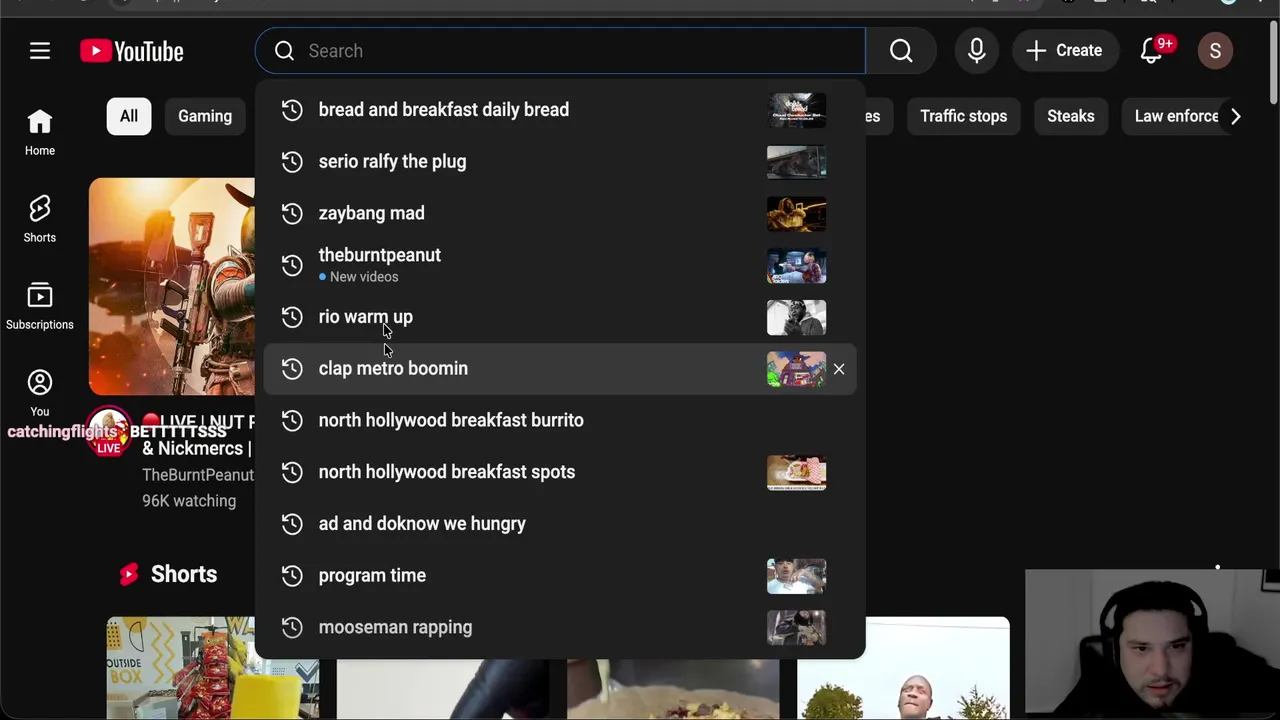Open TheBurntPeanut channel link under video
Image resolution: width=1280 pixels, height=720 pixels.
click(198, 475)
